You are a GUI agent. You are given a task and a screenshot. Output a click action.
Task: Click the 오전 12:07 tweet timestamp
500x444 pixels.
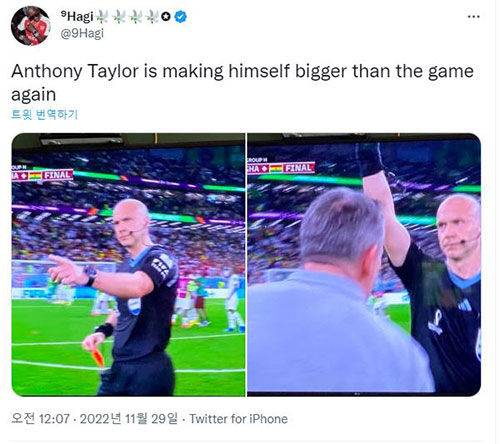[x=40, y=419]
